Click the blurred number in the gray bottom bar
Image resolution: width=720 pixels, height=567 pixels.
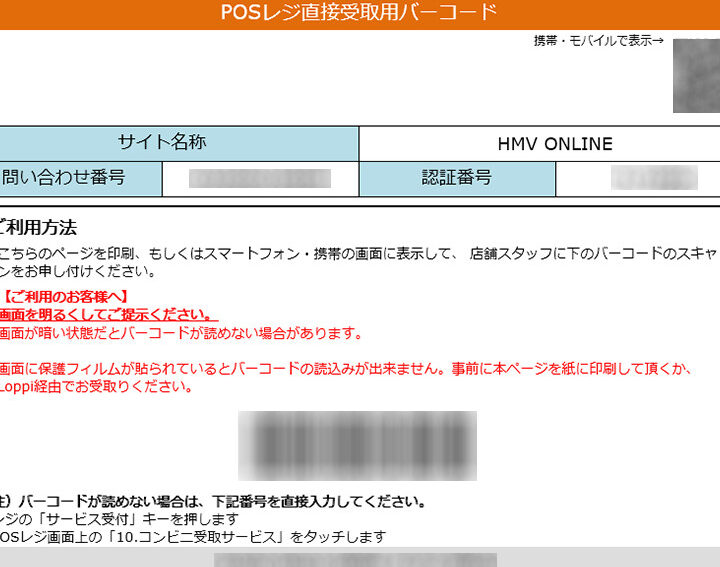click(355, 560)
